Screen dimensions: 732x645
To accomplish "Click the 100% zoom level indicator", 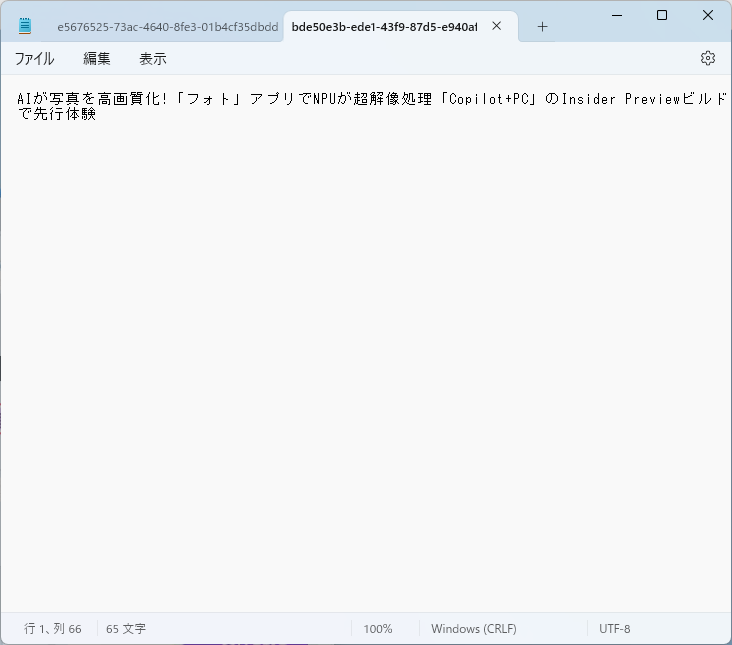I will click(x=378, y=629).
